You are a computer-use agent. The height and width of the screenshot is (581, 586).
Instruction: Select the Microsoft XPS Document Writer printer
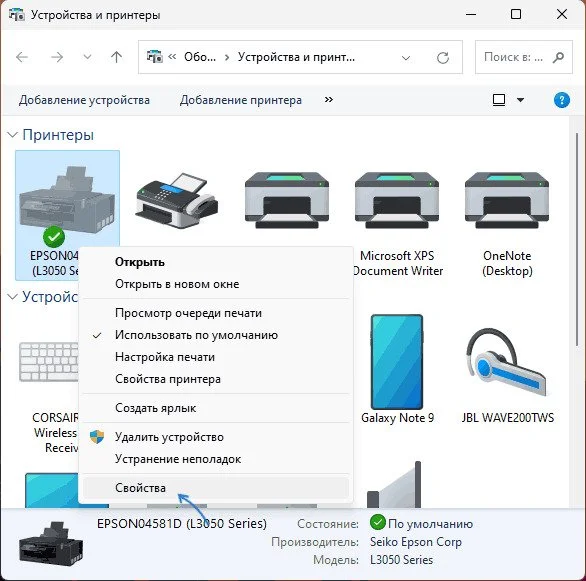pos(397,200)
